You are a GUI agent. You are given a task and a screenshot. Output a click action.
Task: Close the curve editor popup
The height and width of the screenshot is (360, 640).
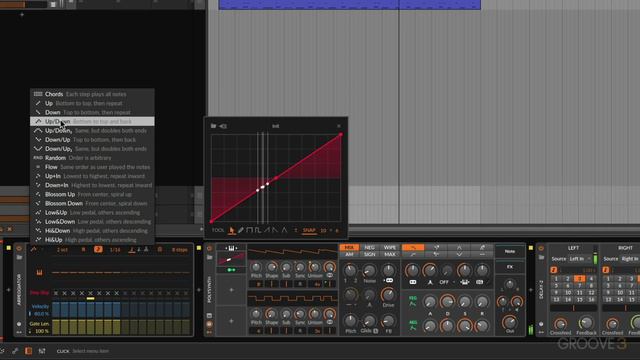(339, 126)
